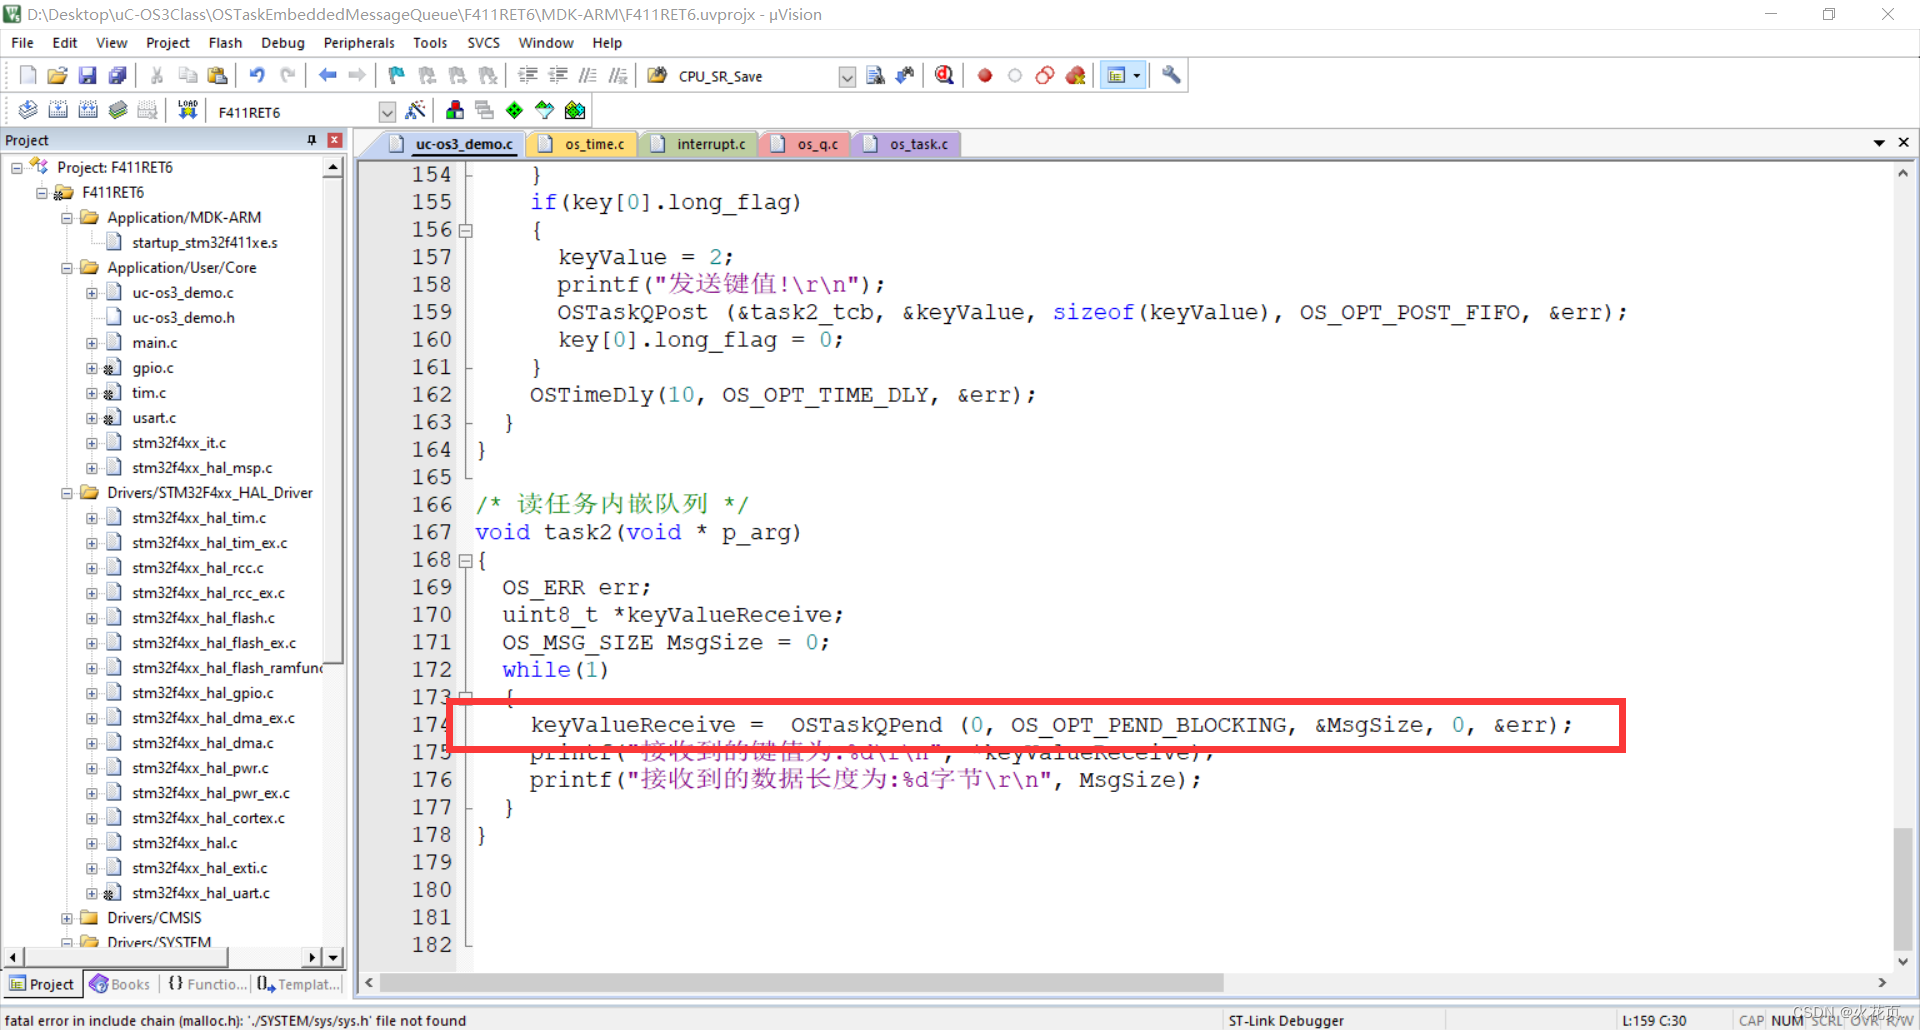The width and height of the screenshot is (1920, 1030).
Task: Select stm32f4xx_hal_gpio.c in the tree
Action: (202, 693)
